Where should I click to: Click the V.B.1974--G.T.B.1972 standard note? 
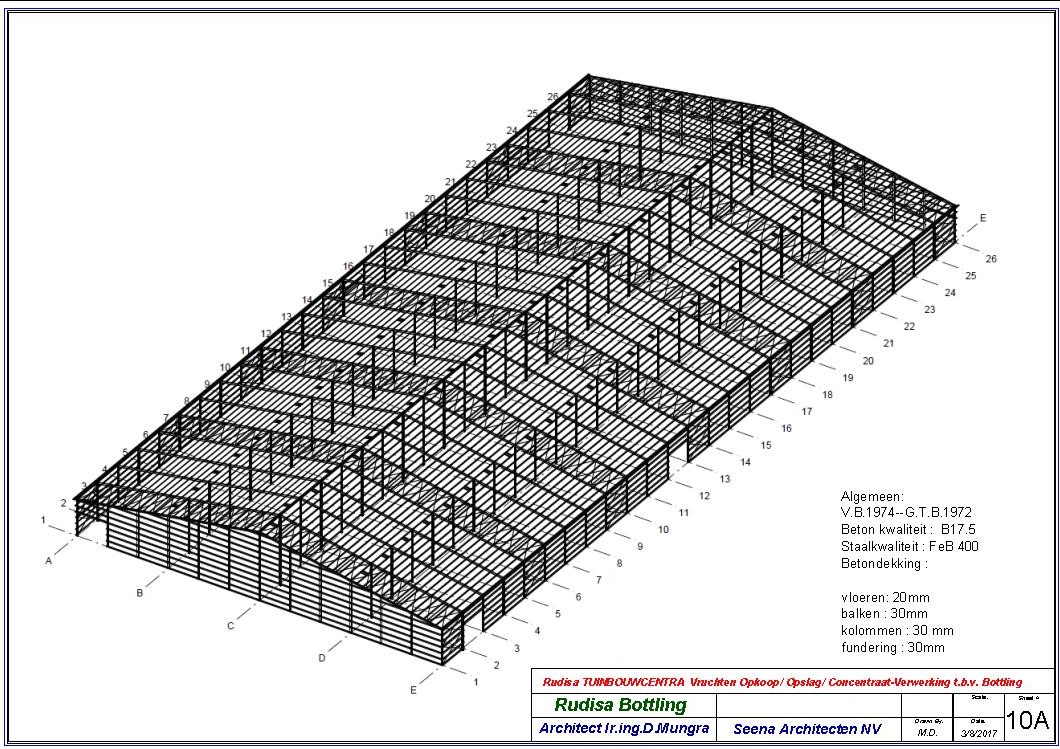[x=906, y=512]
